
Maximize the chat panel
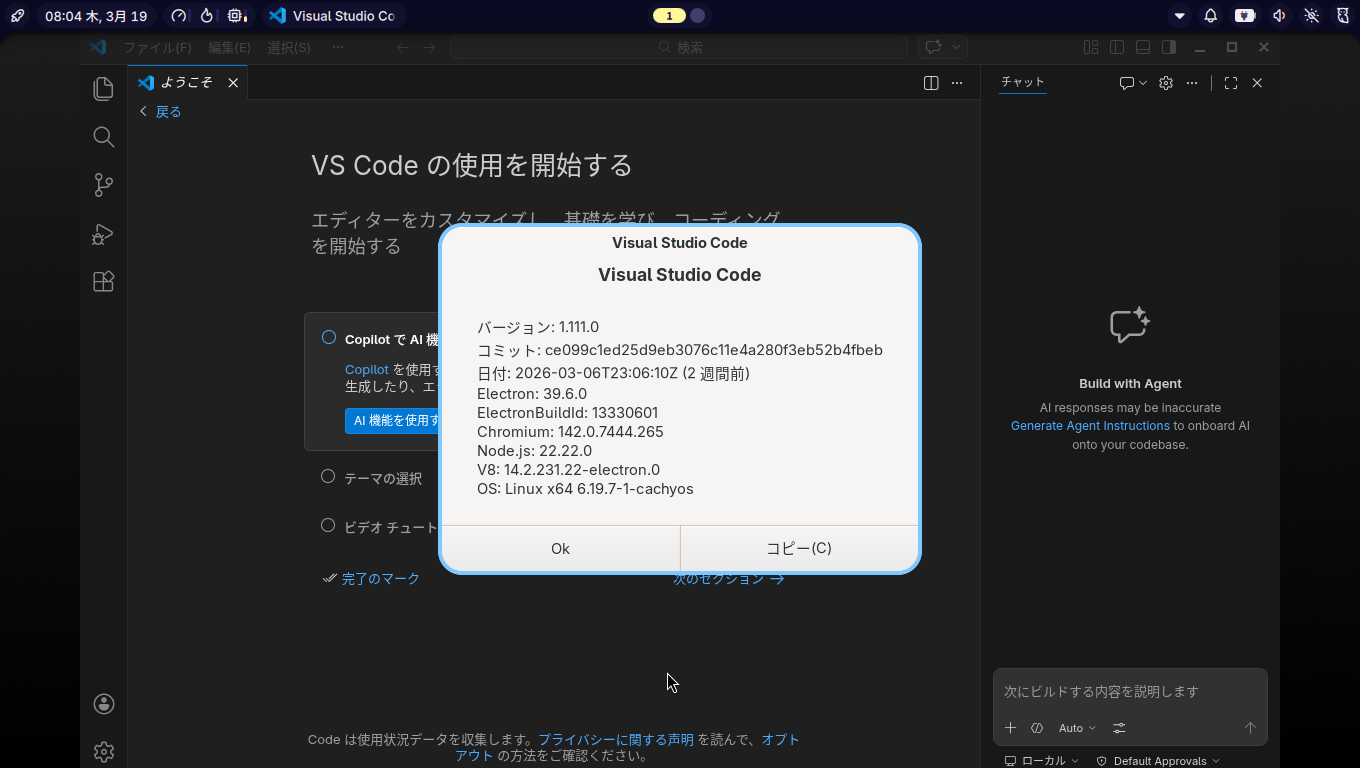pos(1231,83)
